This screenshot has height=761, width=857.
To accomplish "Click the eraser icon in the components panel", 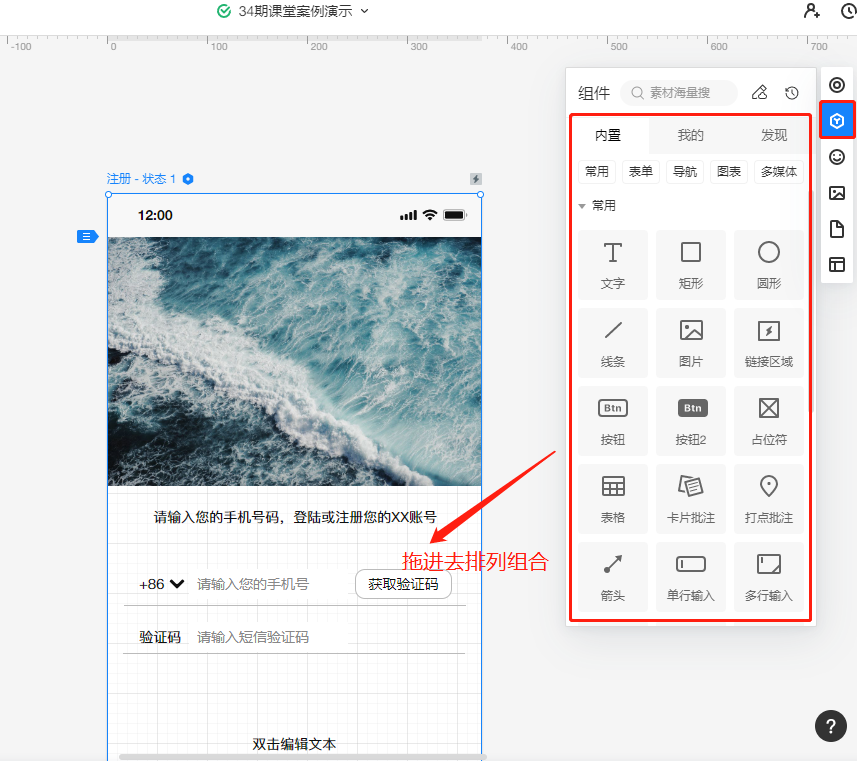I will [x=759, y=92].
